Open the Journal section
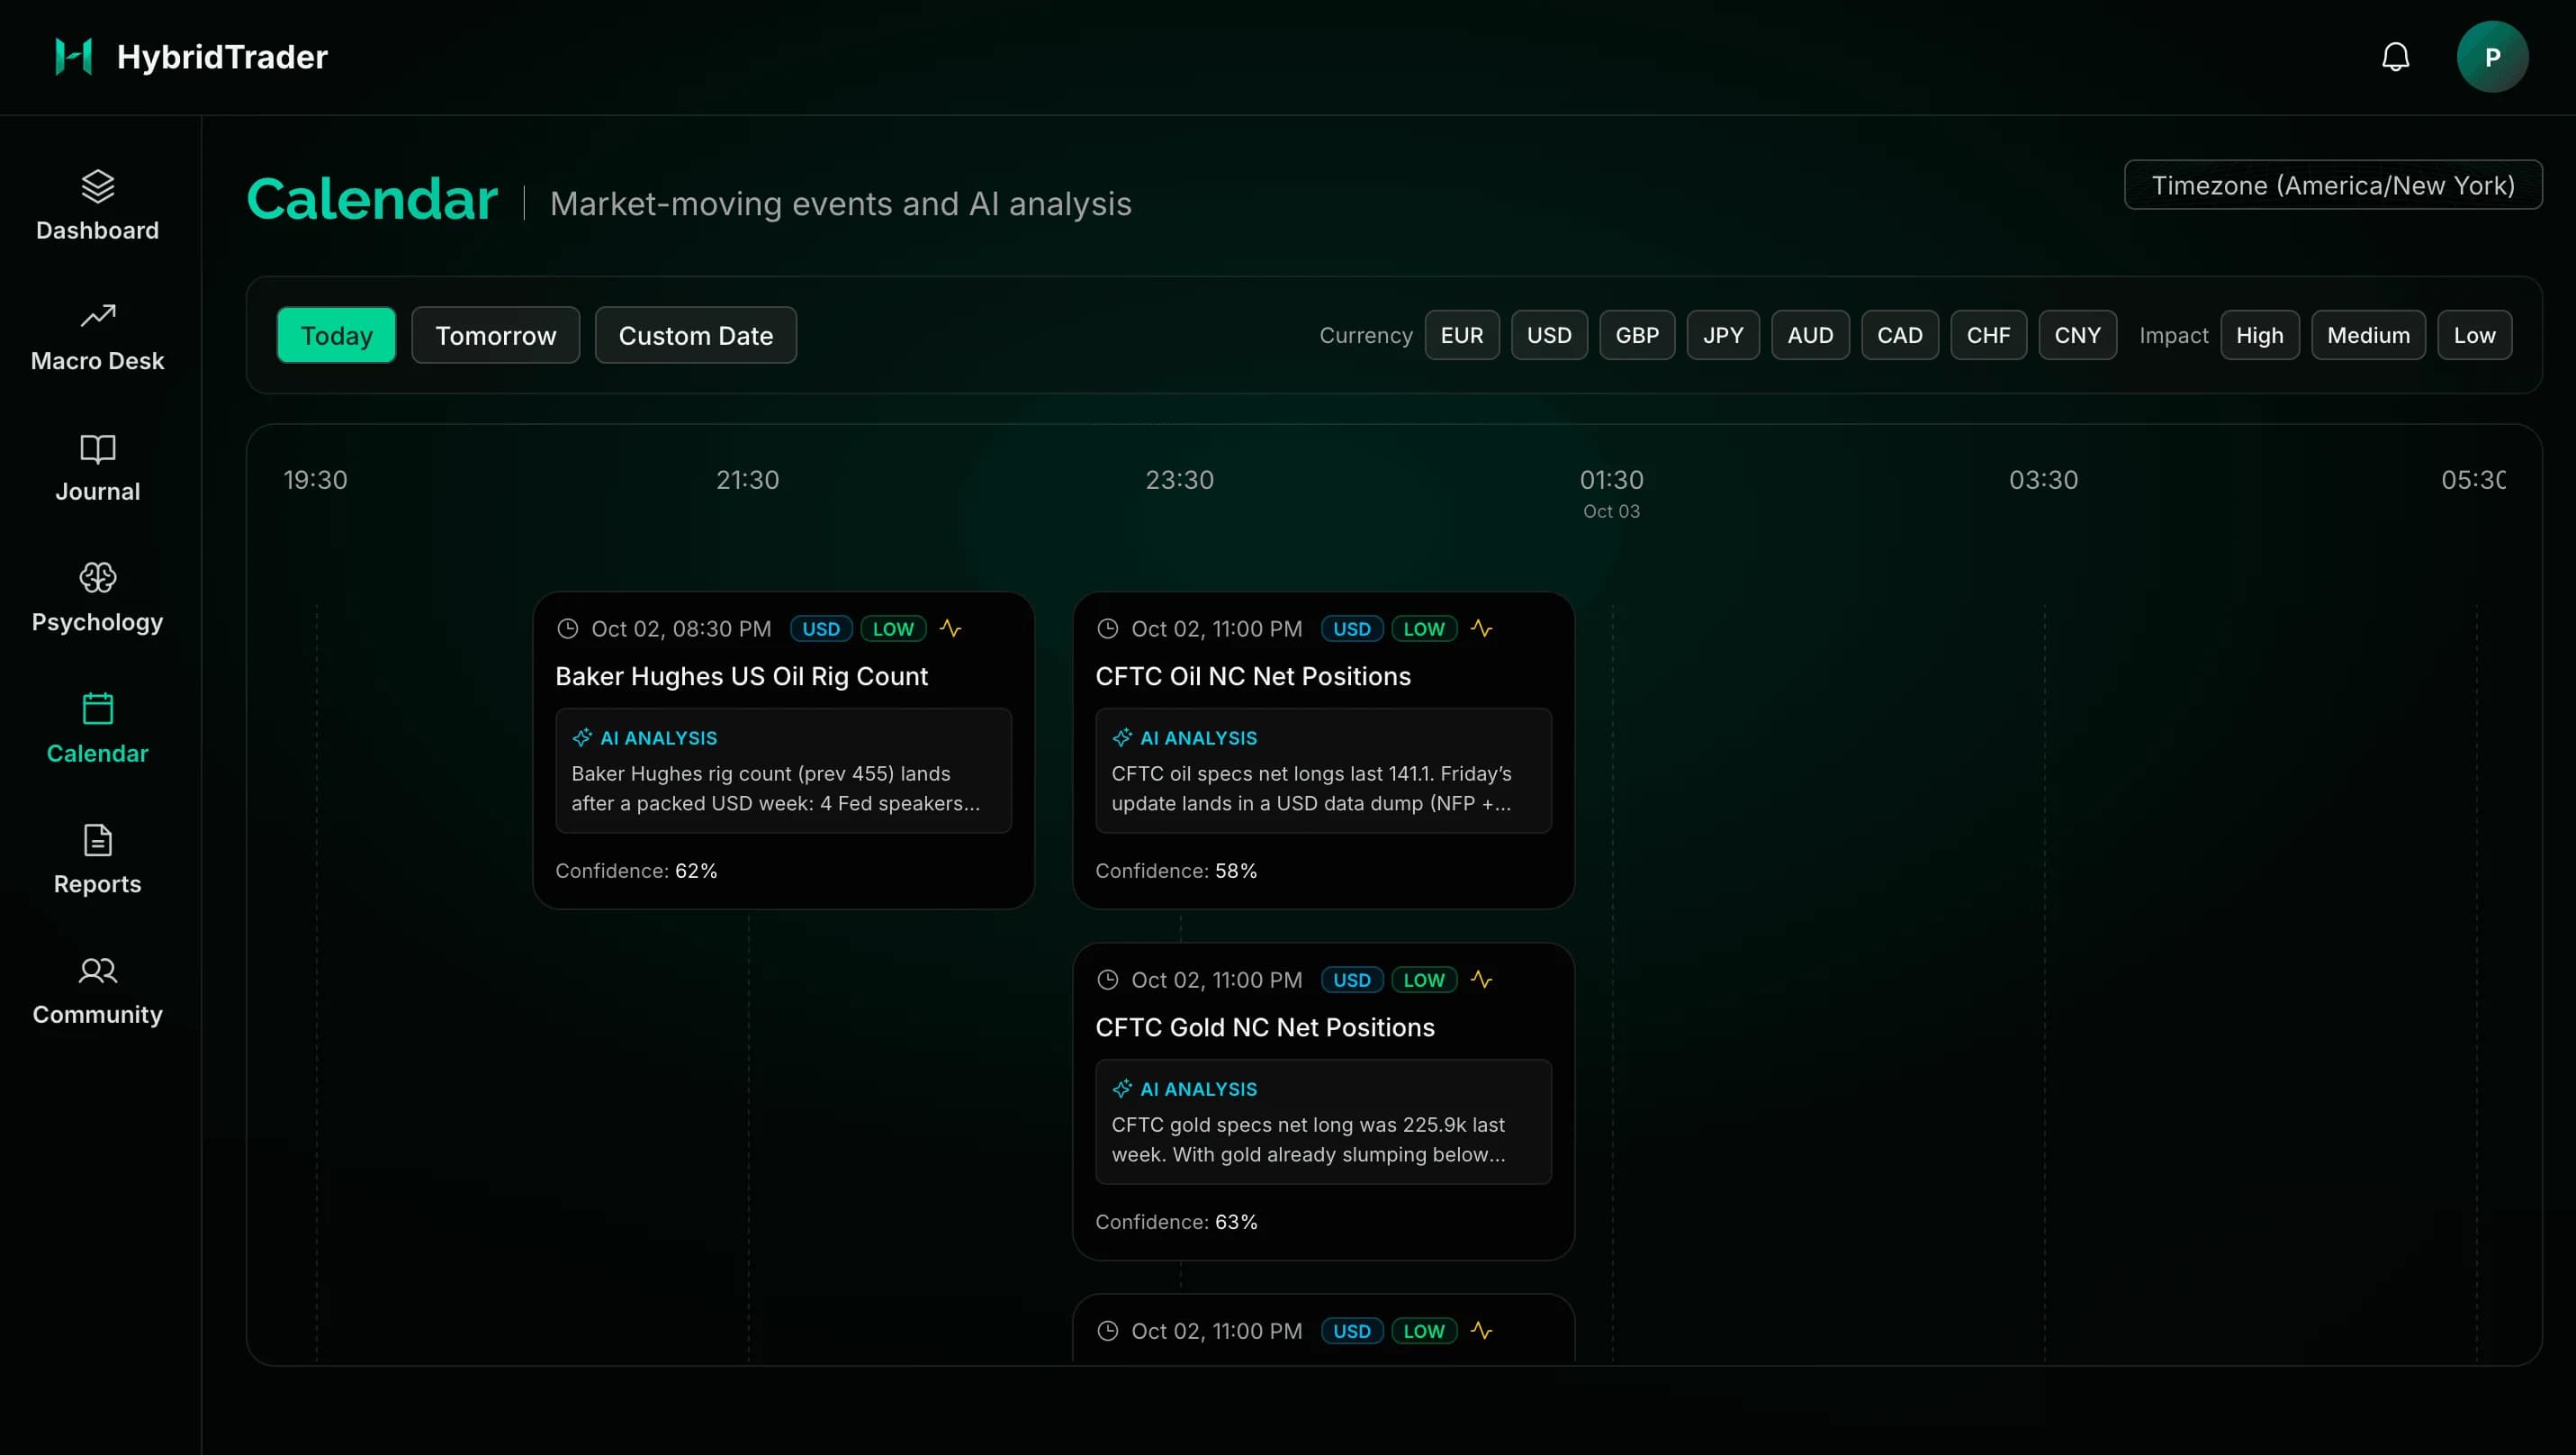Image resolution: width=2576 pixels, height=1455 pixels. [97, 468]
